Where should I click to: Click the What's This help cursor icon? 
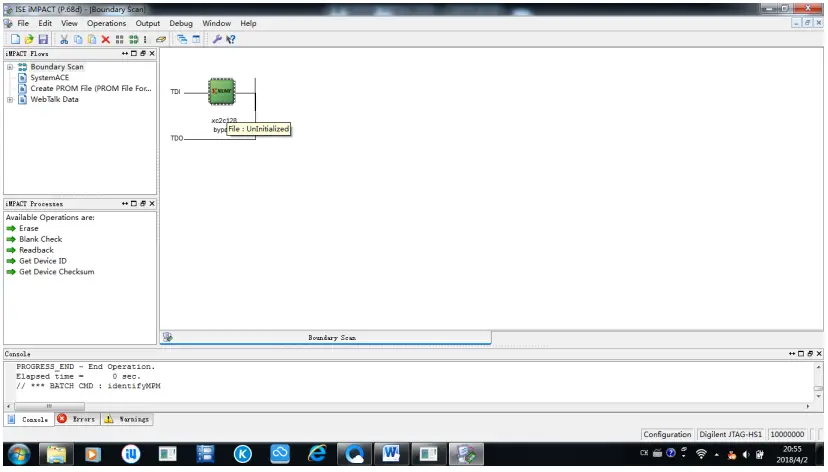230,39
